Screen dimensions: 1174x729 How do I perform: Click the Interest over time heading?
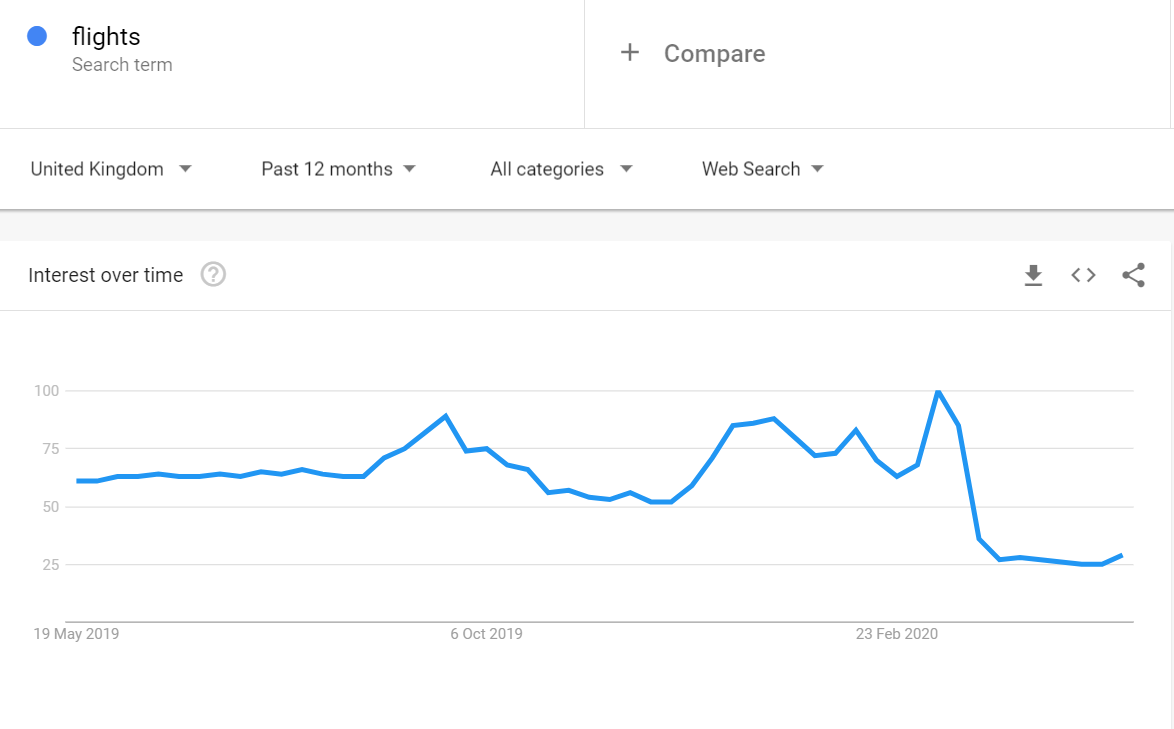click(x=106, y=275)
